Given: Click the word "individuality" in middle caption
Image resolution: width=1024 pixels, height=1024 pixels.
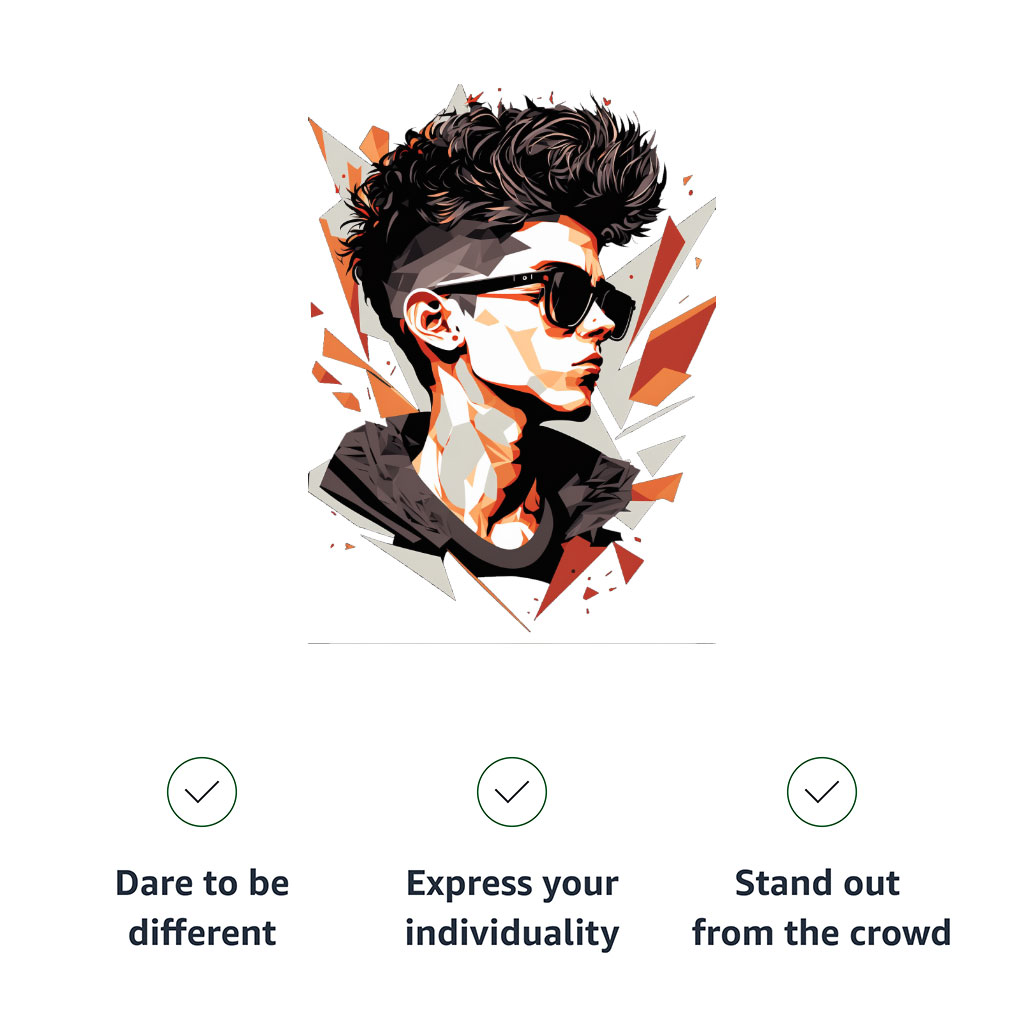Looking at the screenshot, I should [x=511, y=933].
